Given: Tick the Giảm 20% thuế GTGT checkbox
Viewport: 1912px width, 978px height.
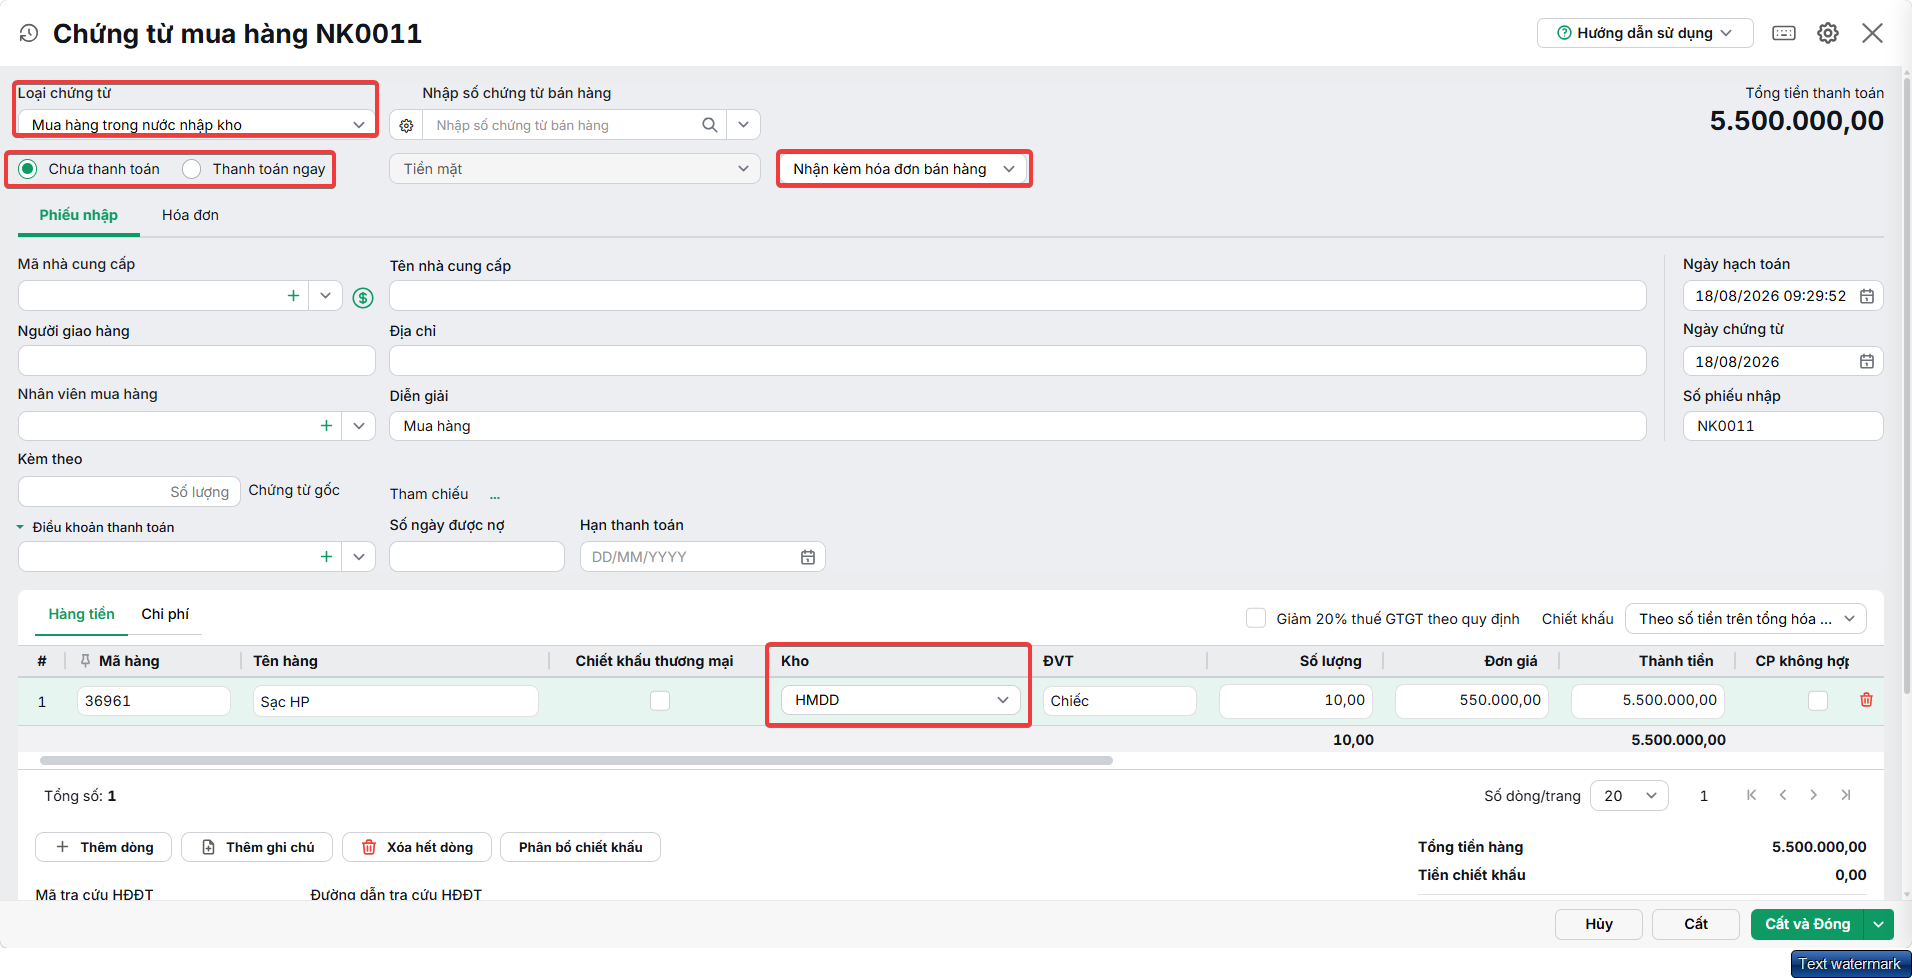Looking at the screenshot, I should click(1256, 618).
